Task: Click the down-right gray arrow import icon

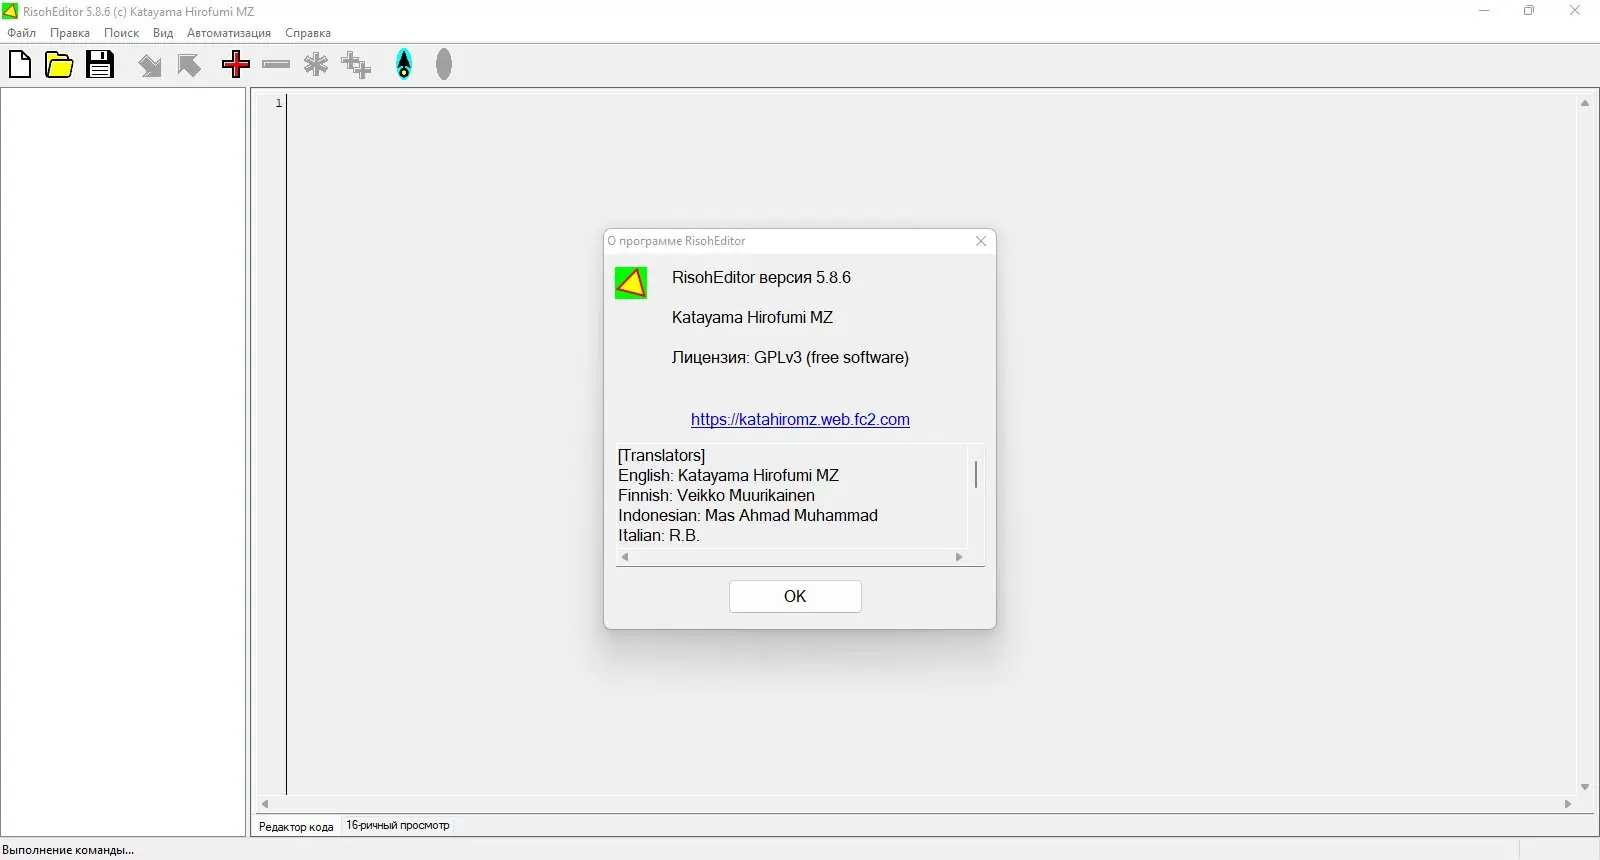Action: tap(150, 66)
